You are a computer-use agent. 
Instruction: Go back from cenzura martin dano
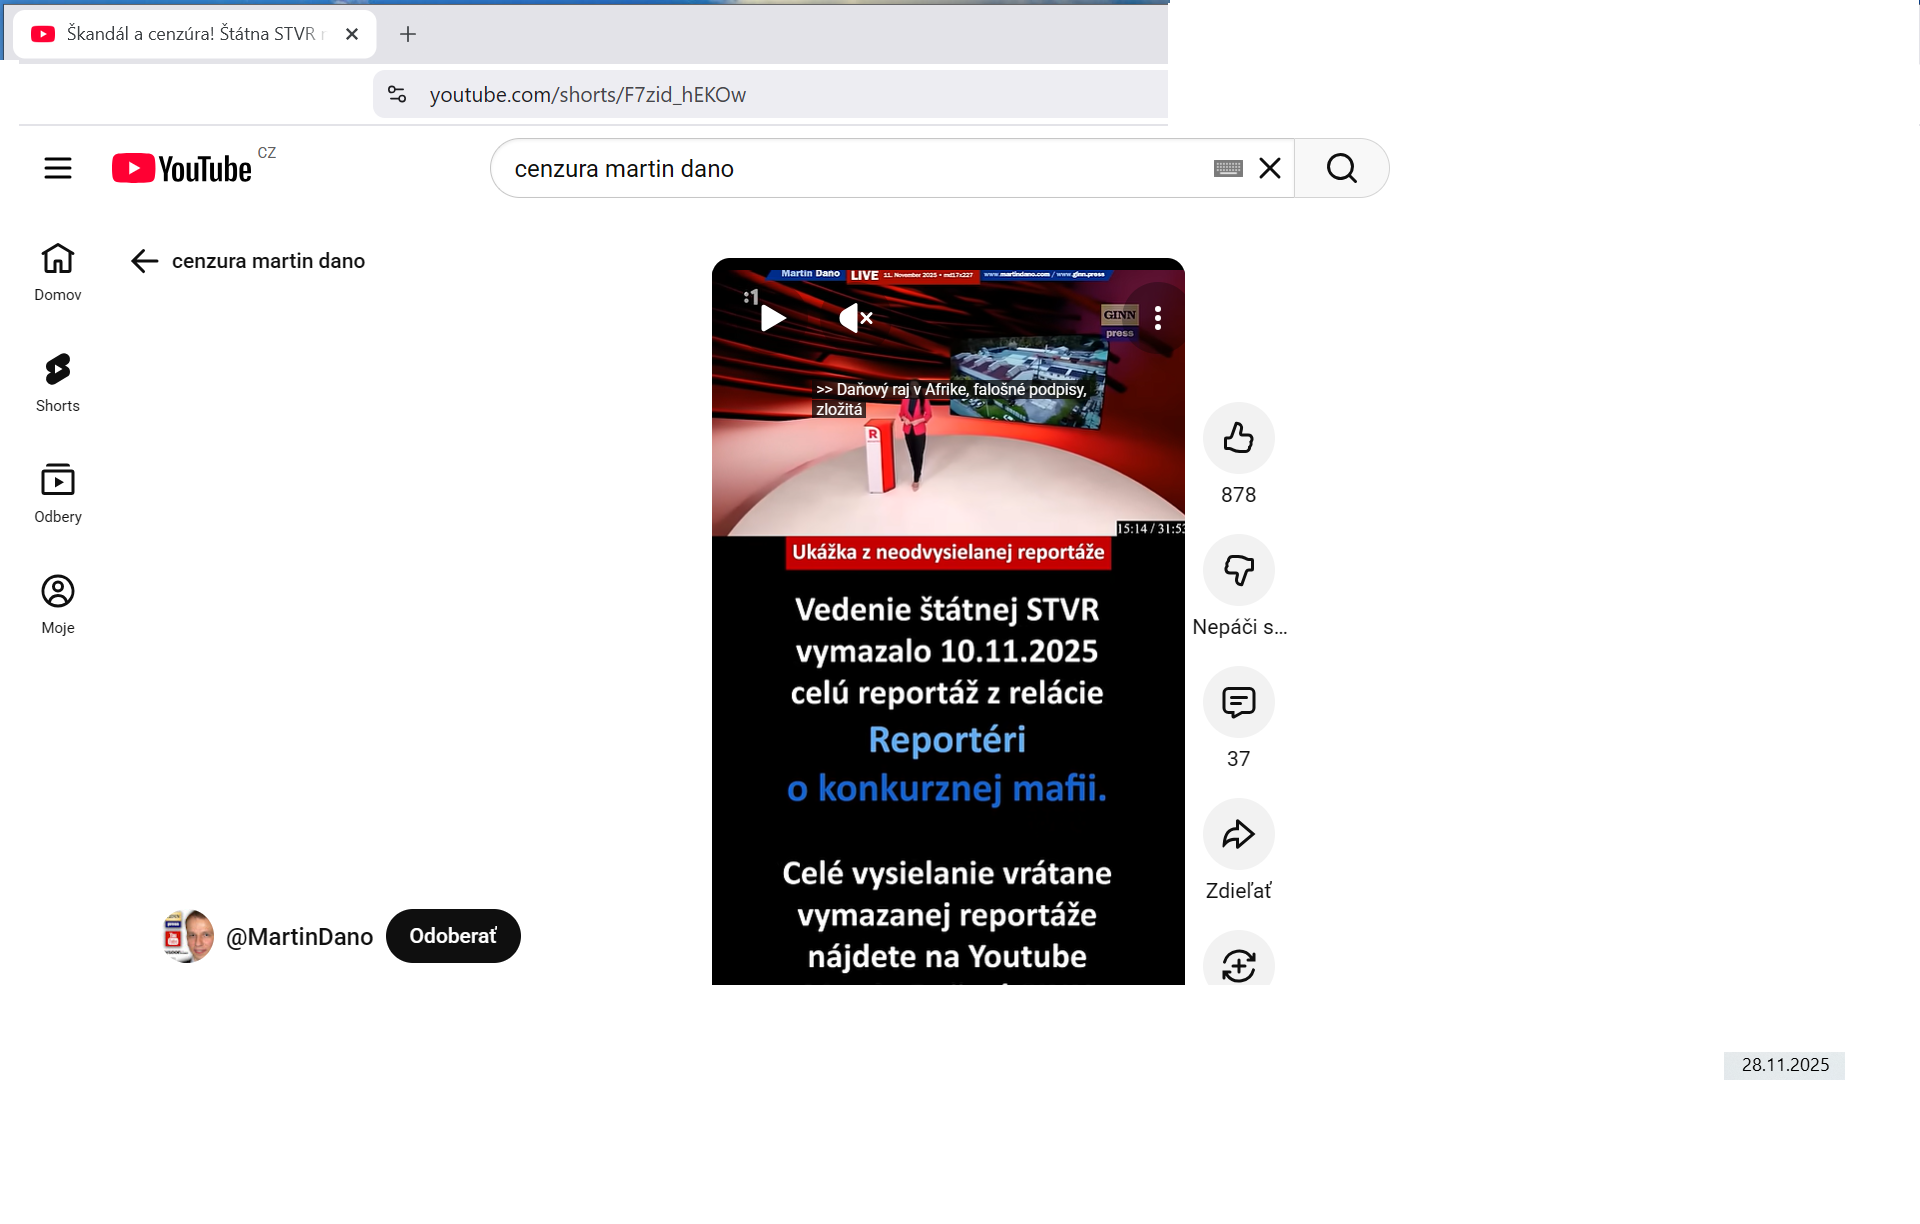(x=145, y=261)
